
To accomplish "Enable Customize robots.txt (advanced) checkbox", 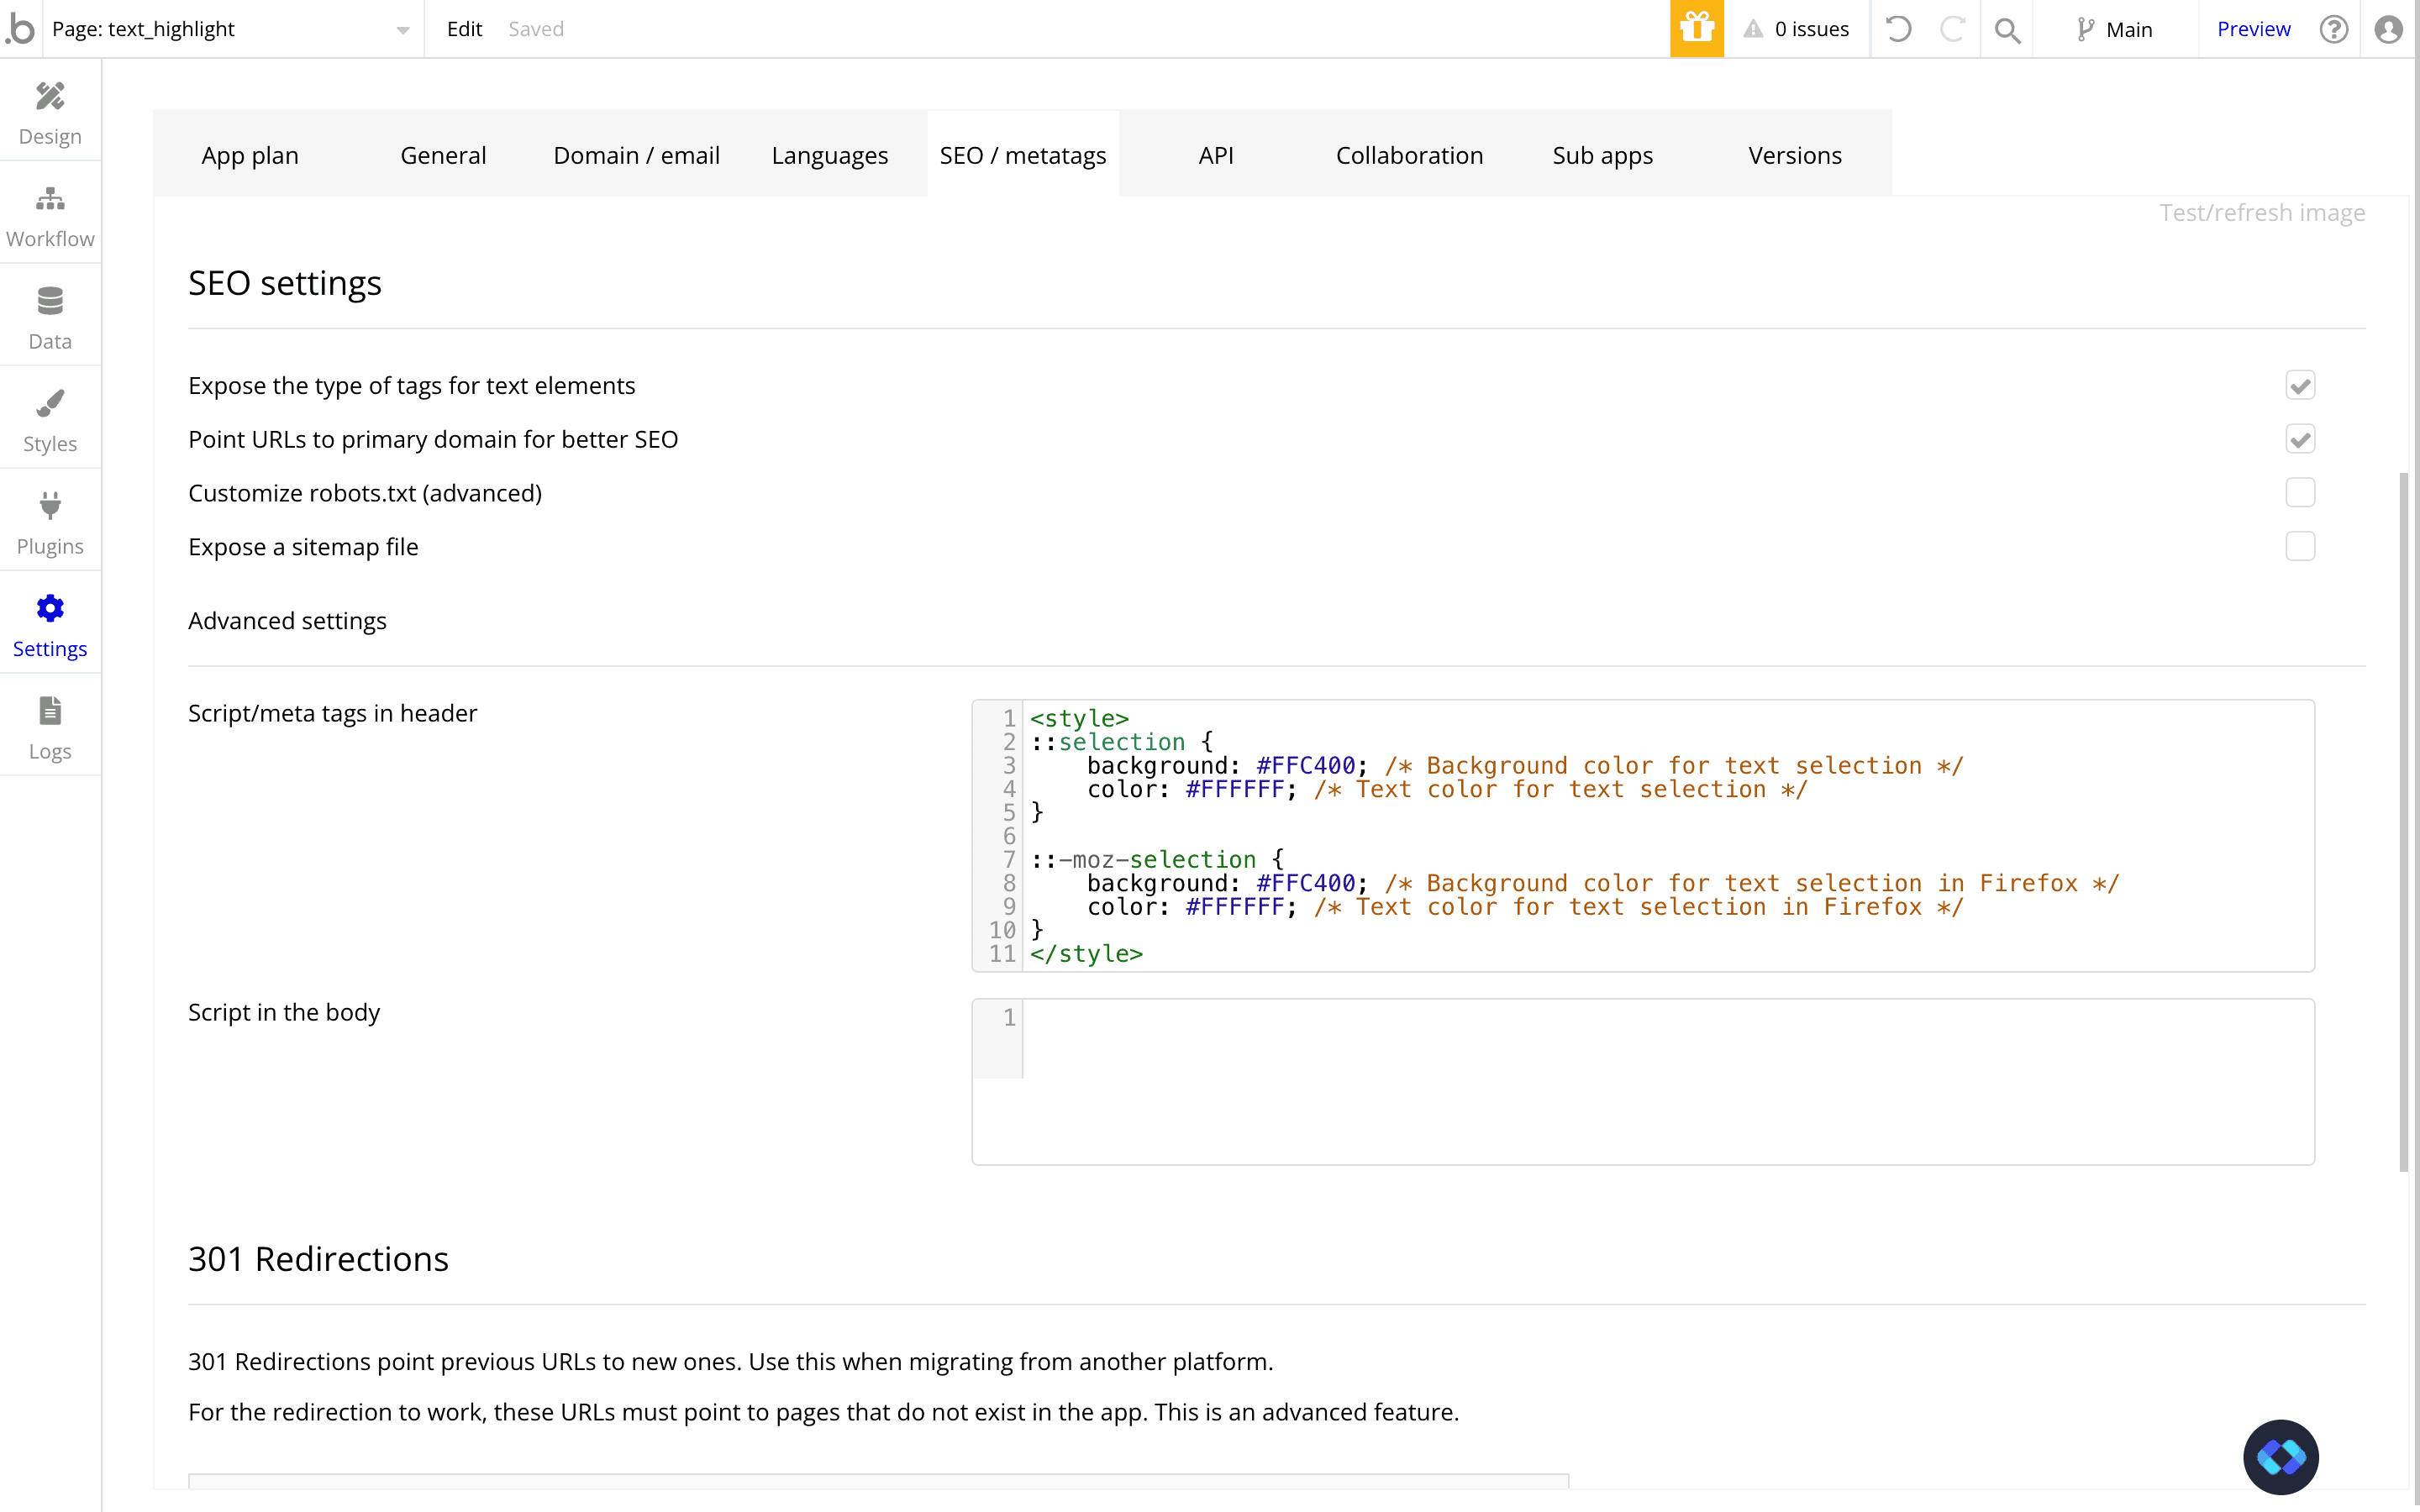I will [2300, 492].
